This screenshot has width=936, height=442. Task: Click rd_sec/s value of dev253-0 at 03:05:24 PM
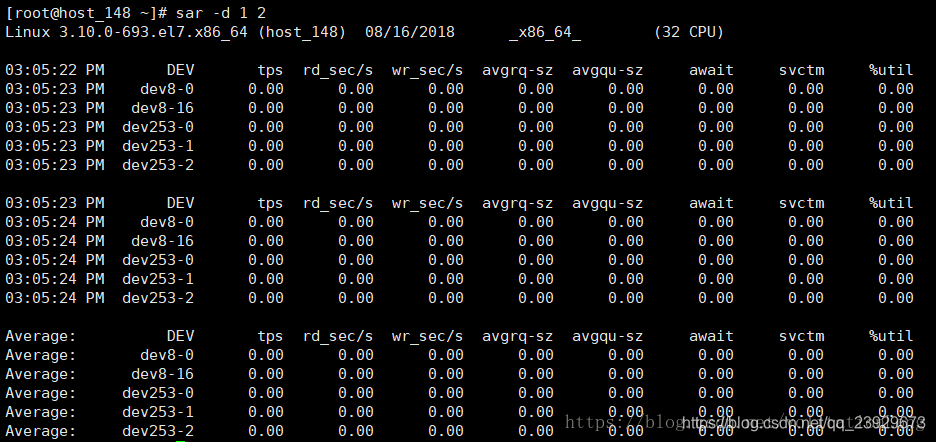point(356,260)
